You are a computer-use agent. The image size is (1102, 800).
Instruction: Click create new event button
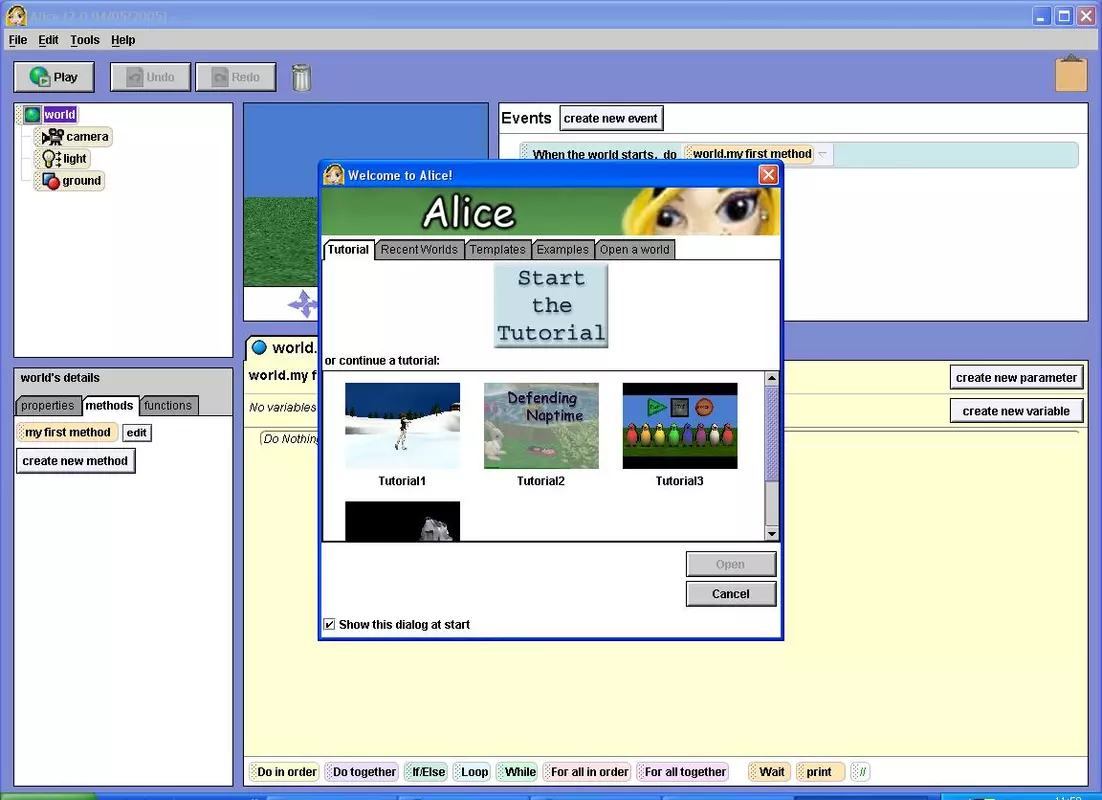611,118
